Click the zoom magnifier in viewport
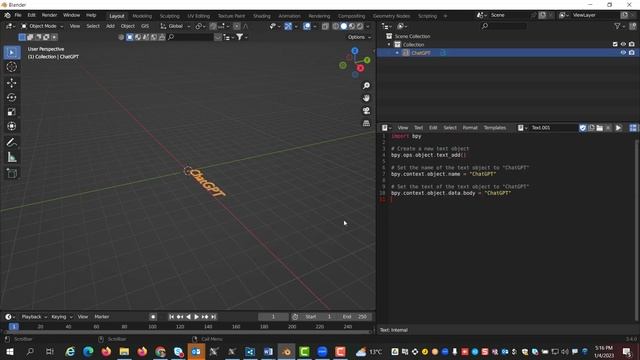The image size is (640, 360). pyautogui.click(x=366, y=85)
